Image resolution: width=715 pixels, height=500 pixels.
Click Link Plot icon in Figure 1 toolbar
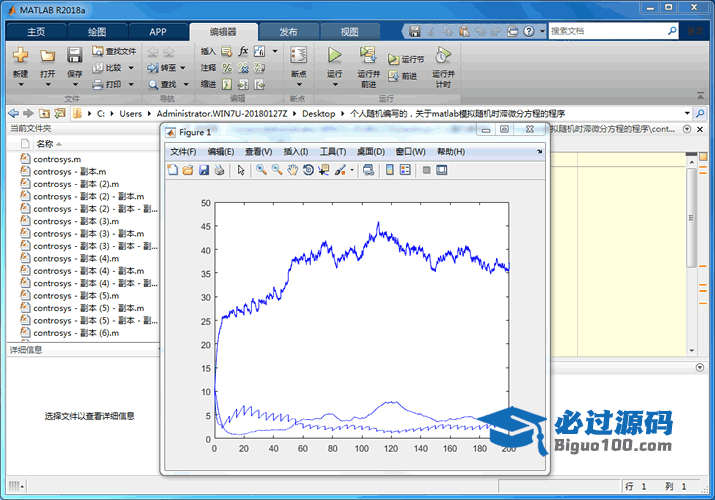pyautogui.click(x=368, y=170)
